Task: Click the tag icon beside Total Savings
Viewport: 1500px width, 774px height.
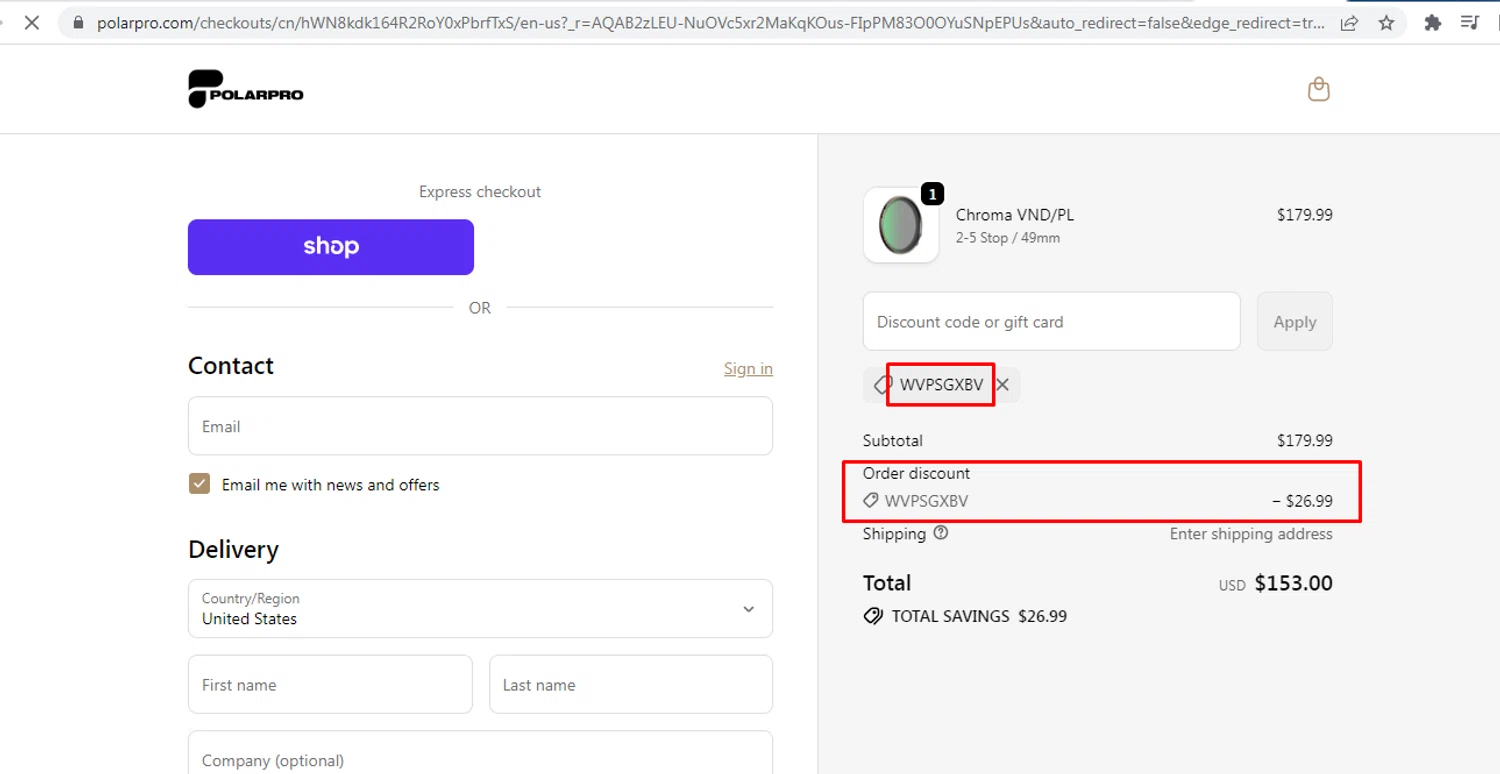Action: [873, 616]
